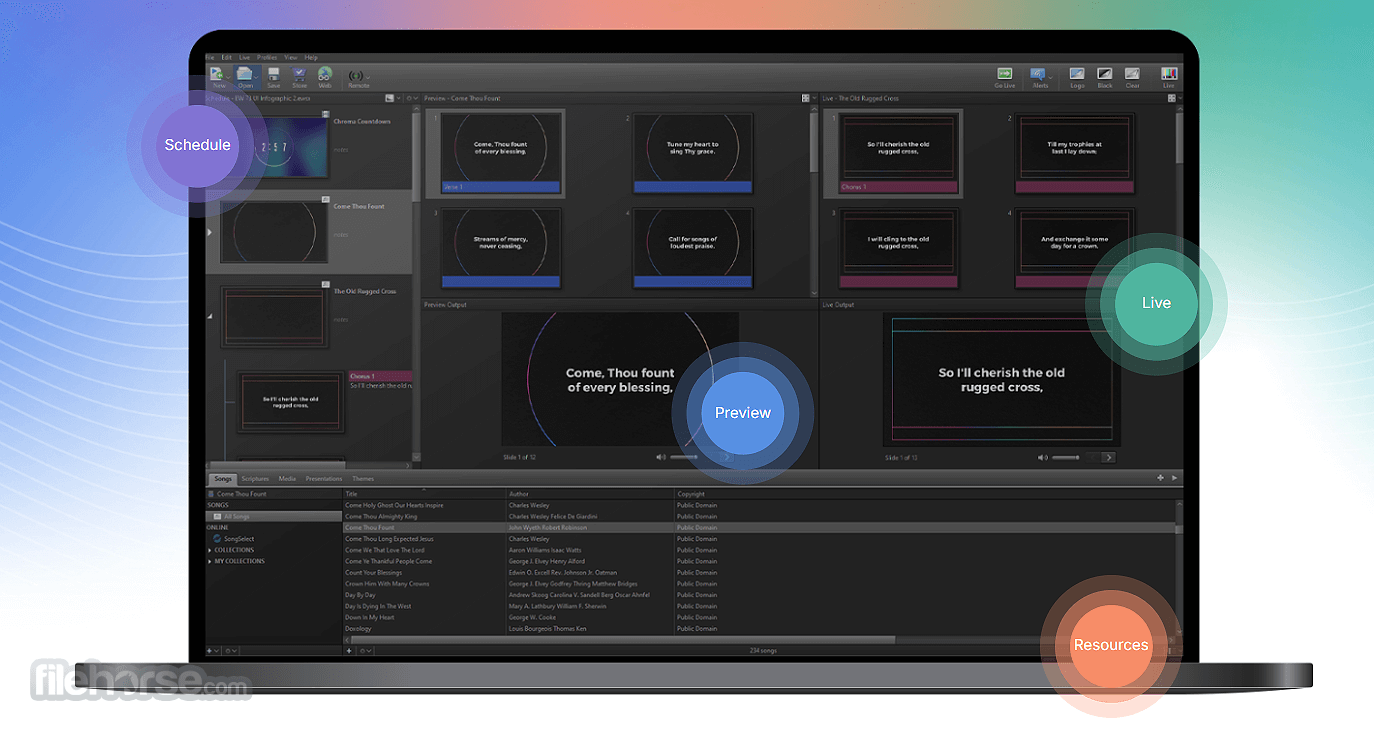Click the plus icon at right of resource tabs
This screenshot has width=1374, height=731.
pyautogui.click(x=1160, y=478)
